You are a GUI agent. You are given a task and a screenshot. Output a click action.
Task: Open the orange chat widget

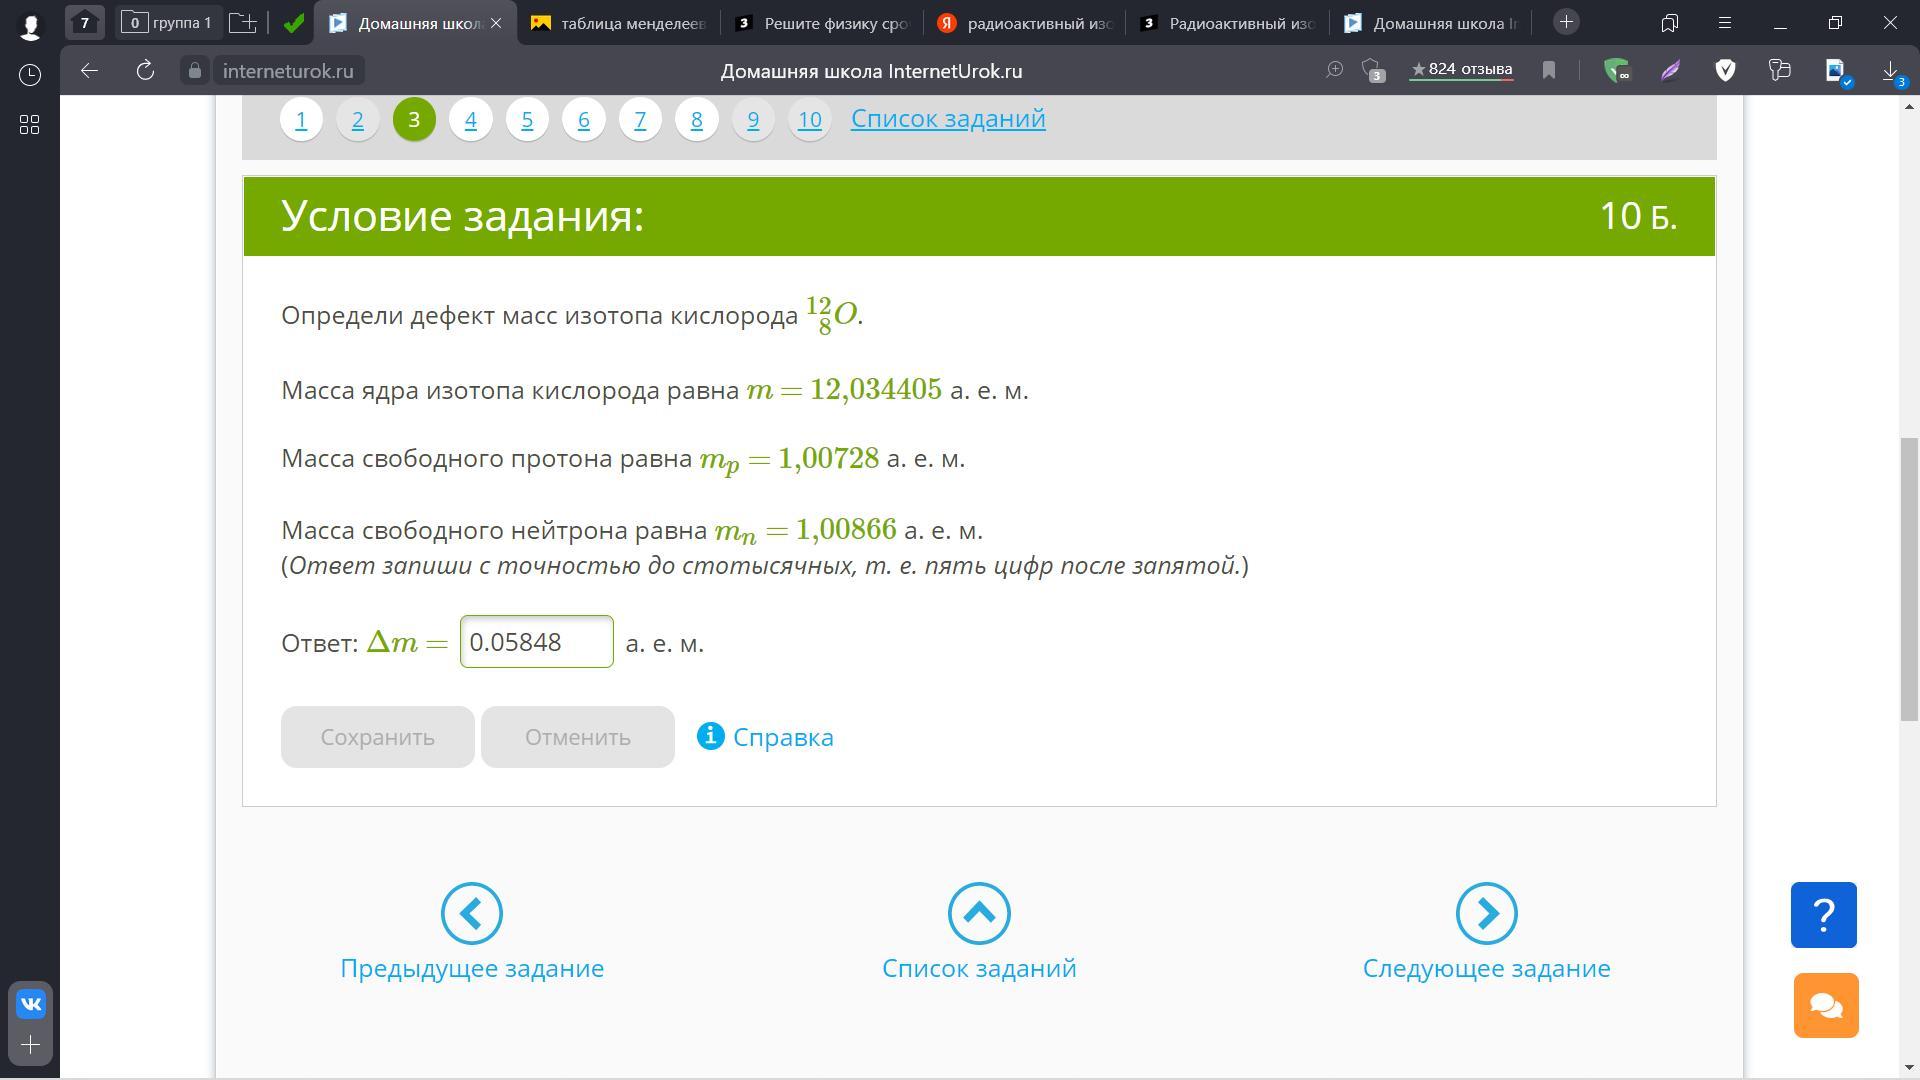pos(1825,1005)
